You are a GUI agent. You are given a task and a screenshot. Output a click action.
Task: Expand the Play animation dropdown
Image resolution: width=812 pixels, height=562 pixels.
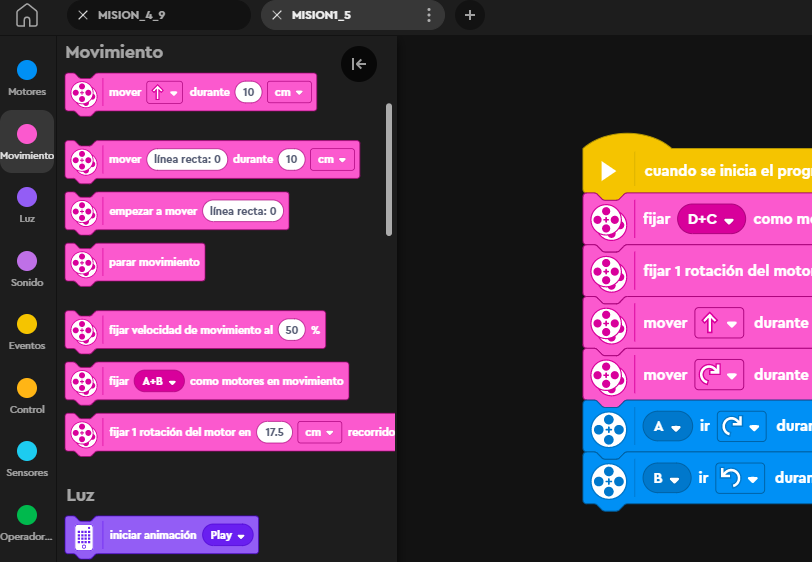coord(229,535)
